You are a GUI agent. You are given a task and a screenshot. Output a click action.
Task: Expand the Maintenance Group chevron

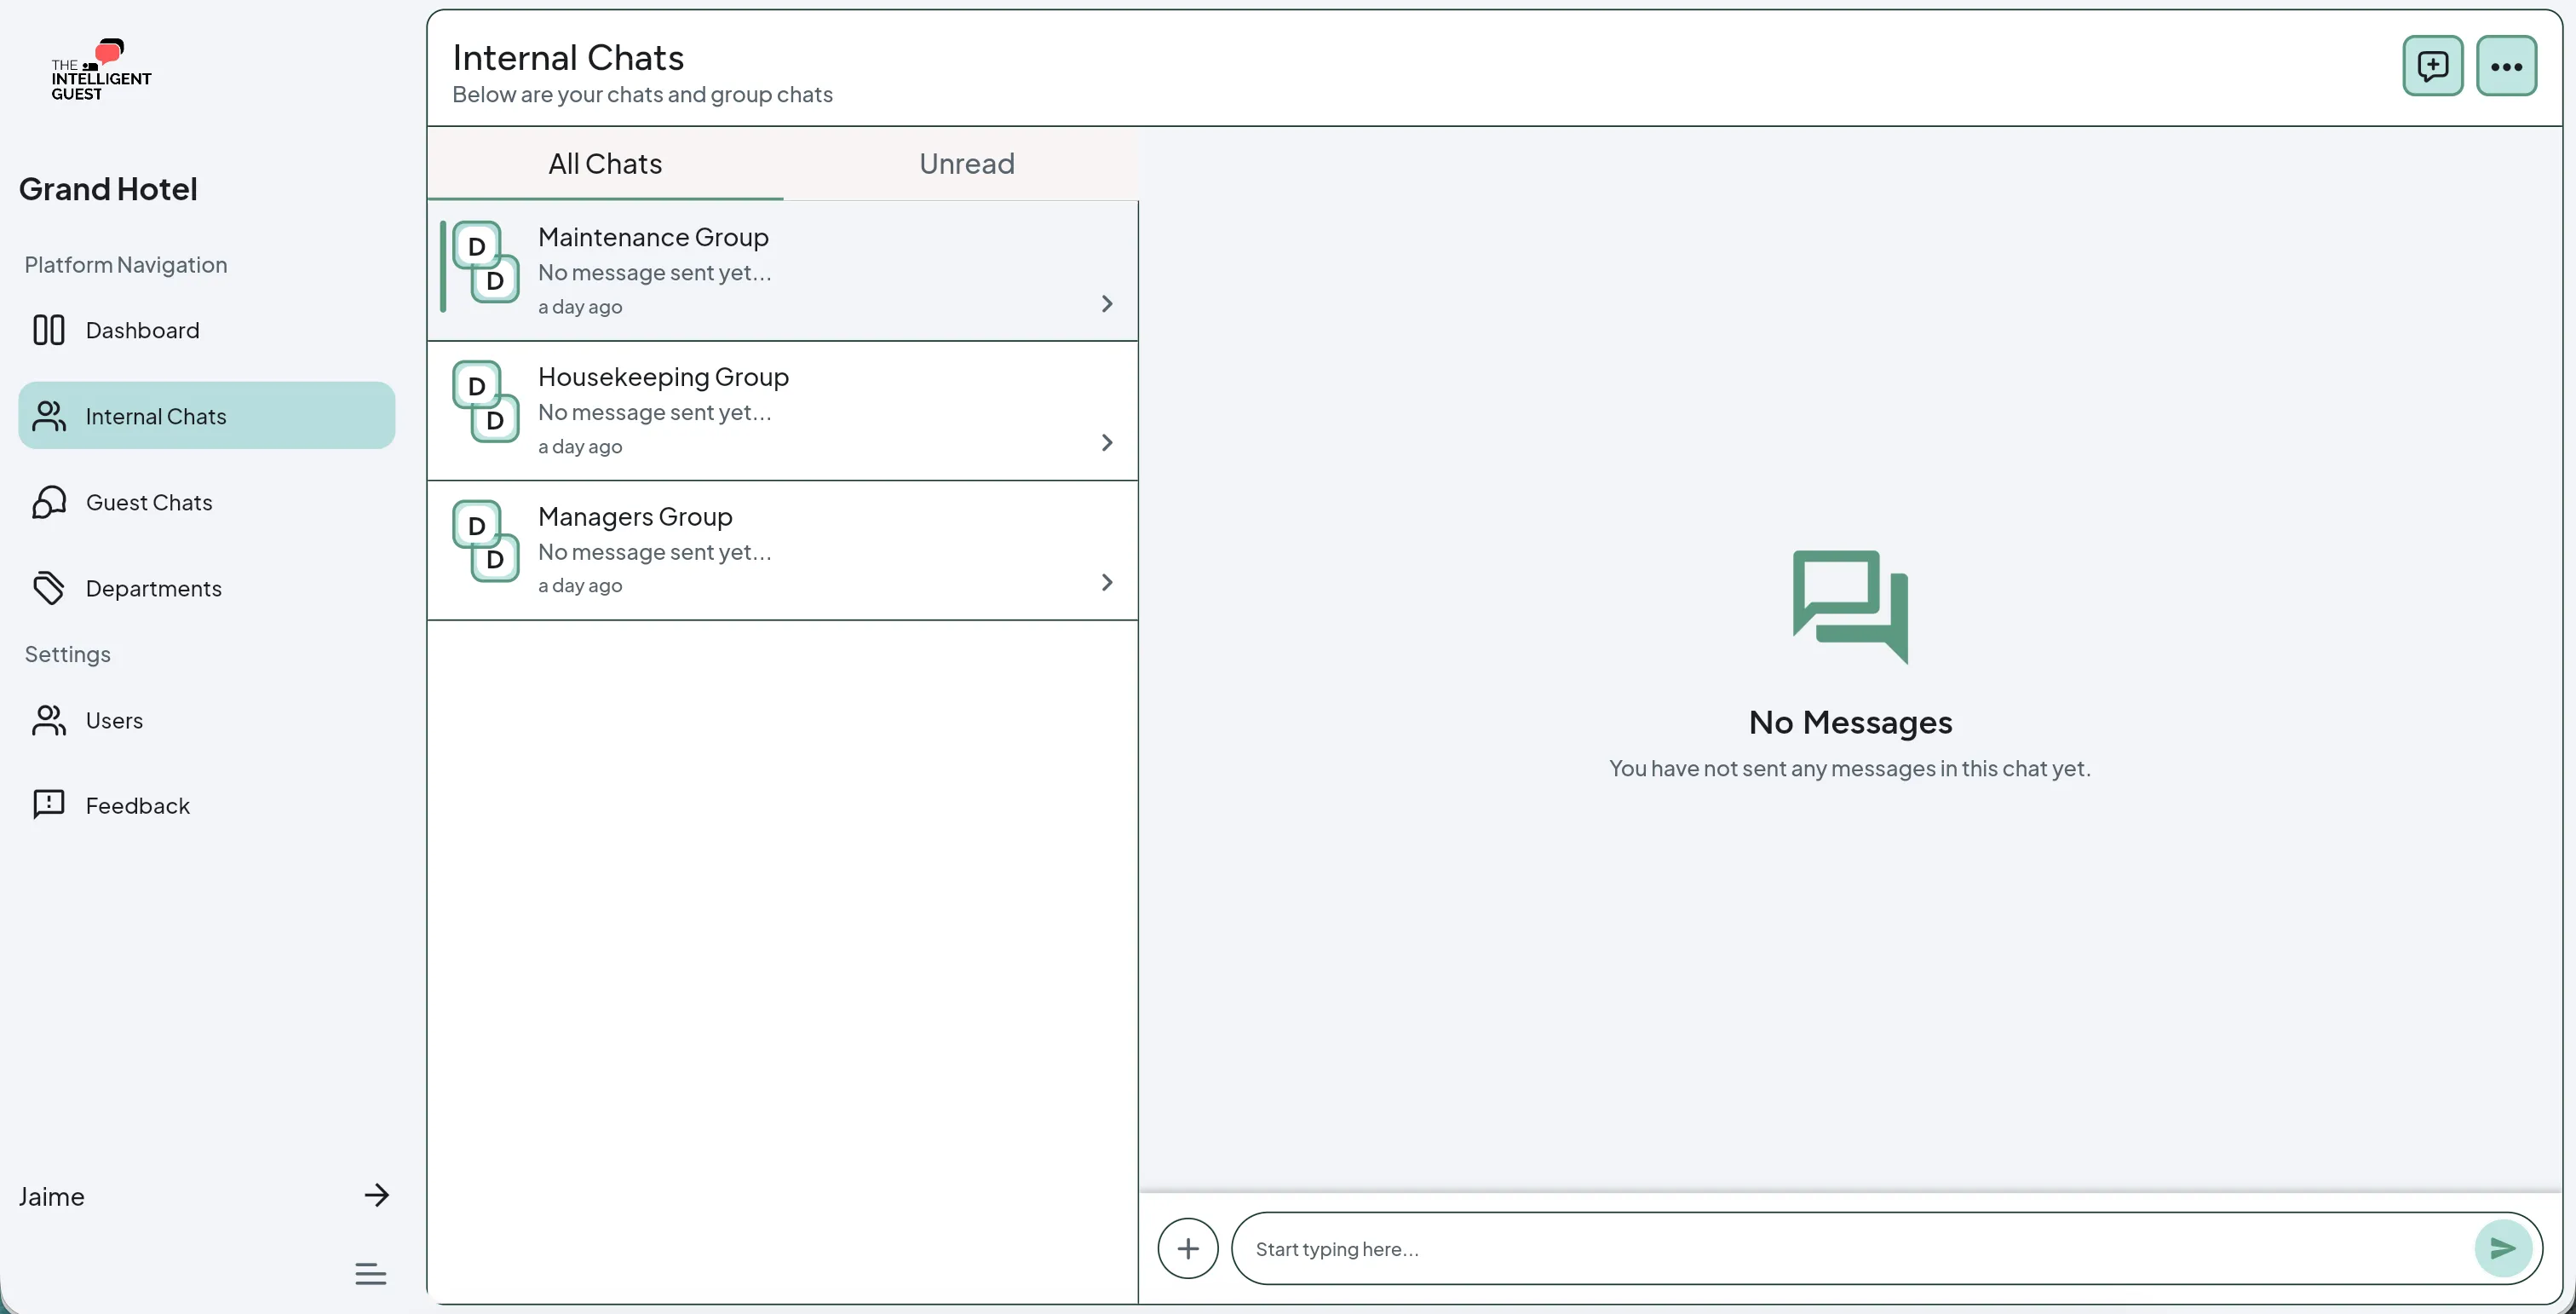coord(1106,303)
